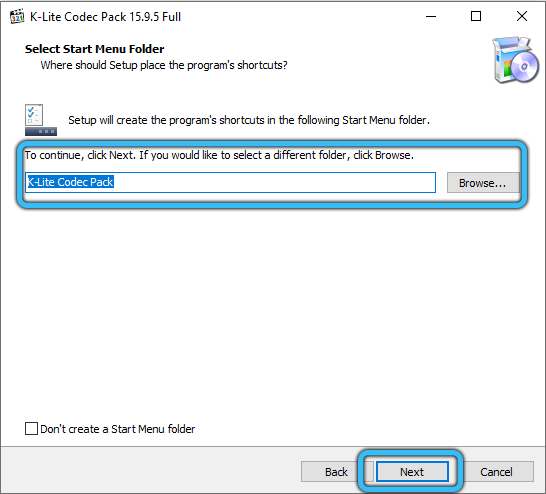Click the "Setup will create the program's shortcuts" text
The width and height of the screenshot is (546, 494).
click(249, 120)
